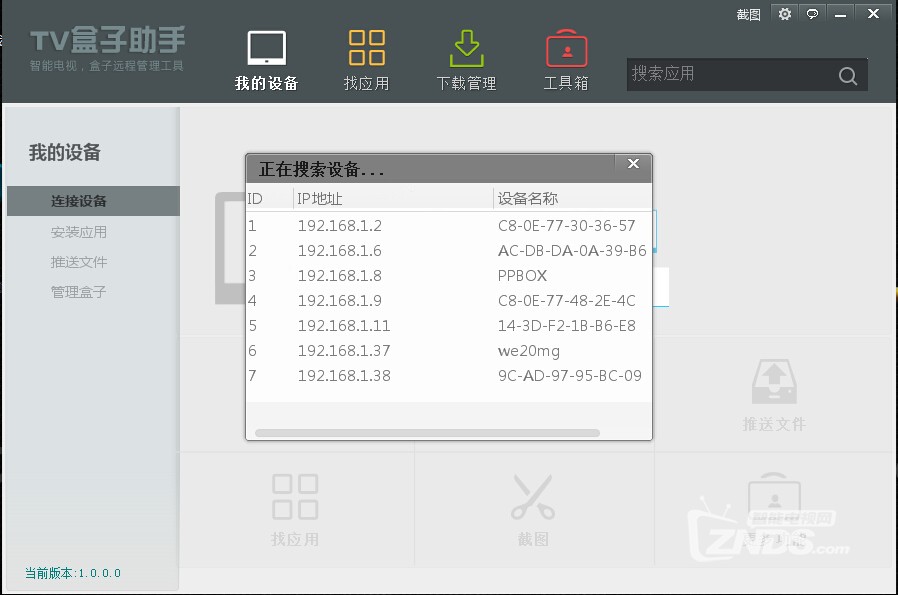Close the 正在搜索设备 dialog

pos(633,164)
